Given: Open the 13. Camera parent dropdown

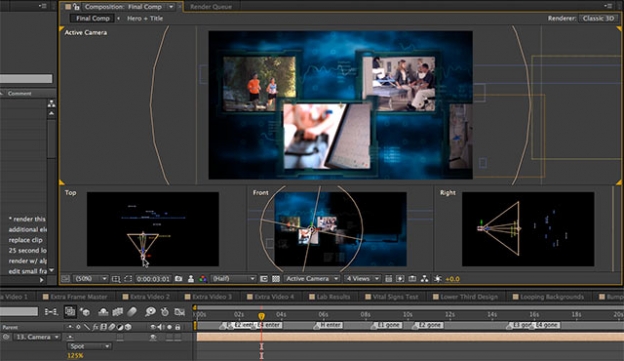Looking at the screenshot, I should point(37,337).
